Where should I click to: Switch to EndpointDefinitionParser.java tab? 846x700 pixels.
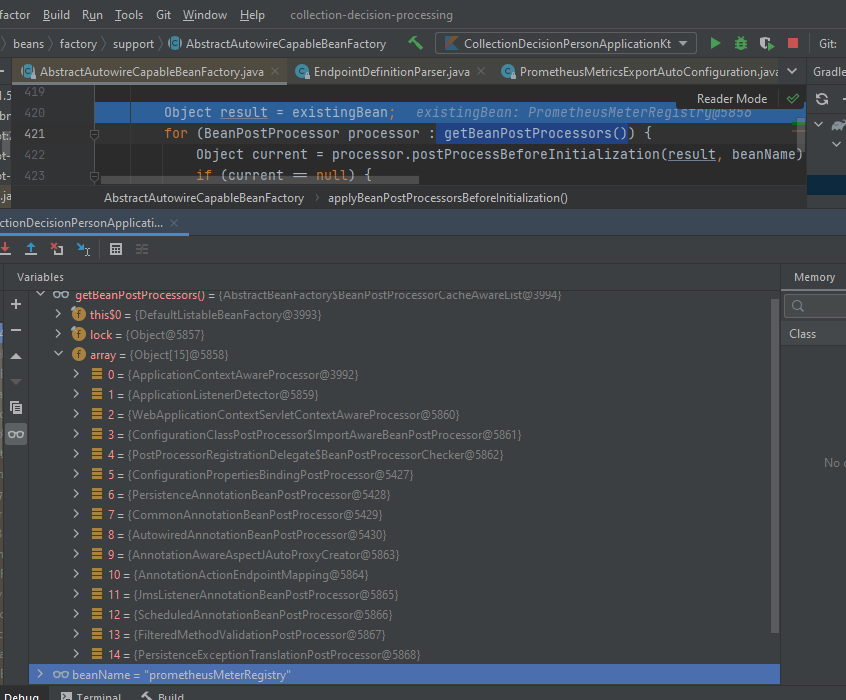(391, 72)
